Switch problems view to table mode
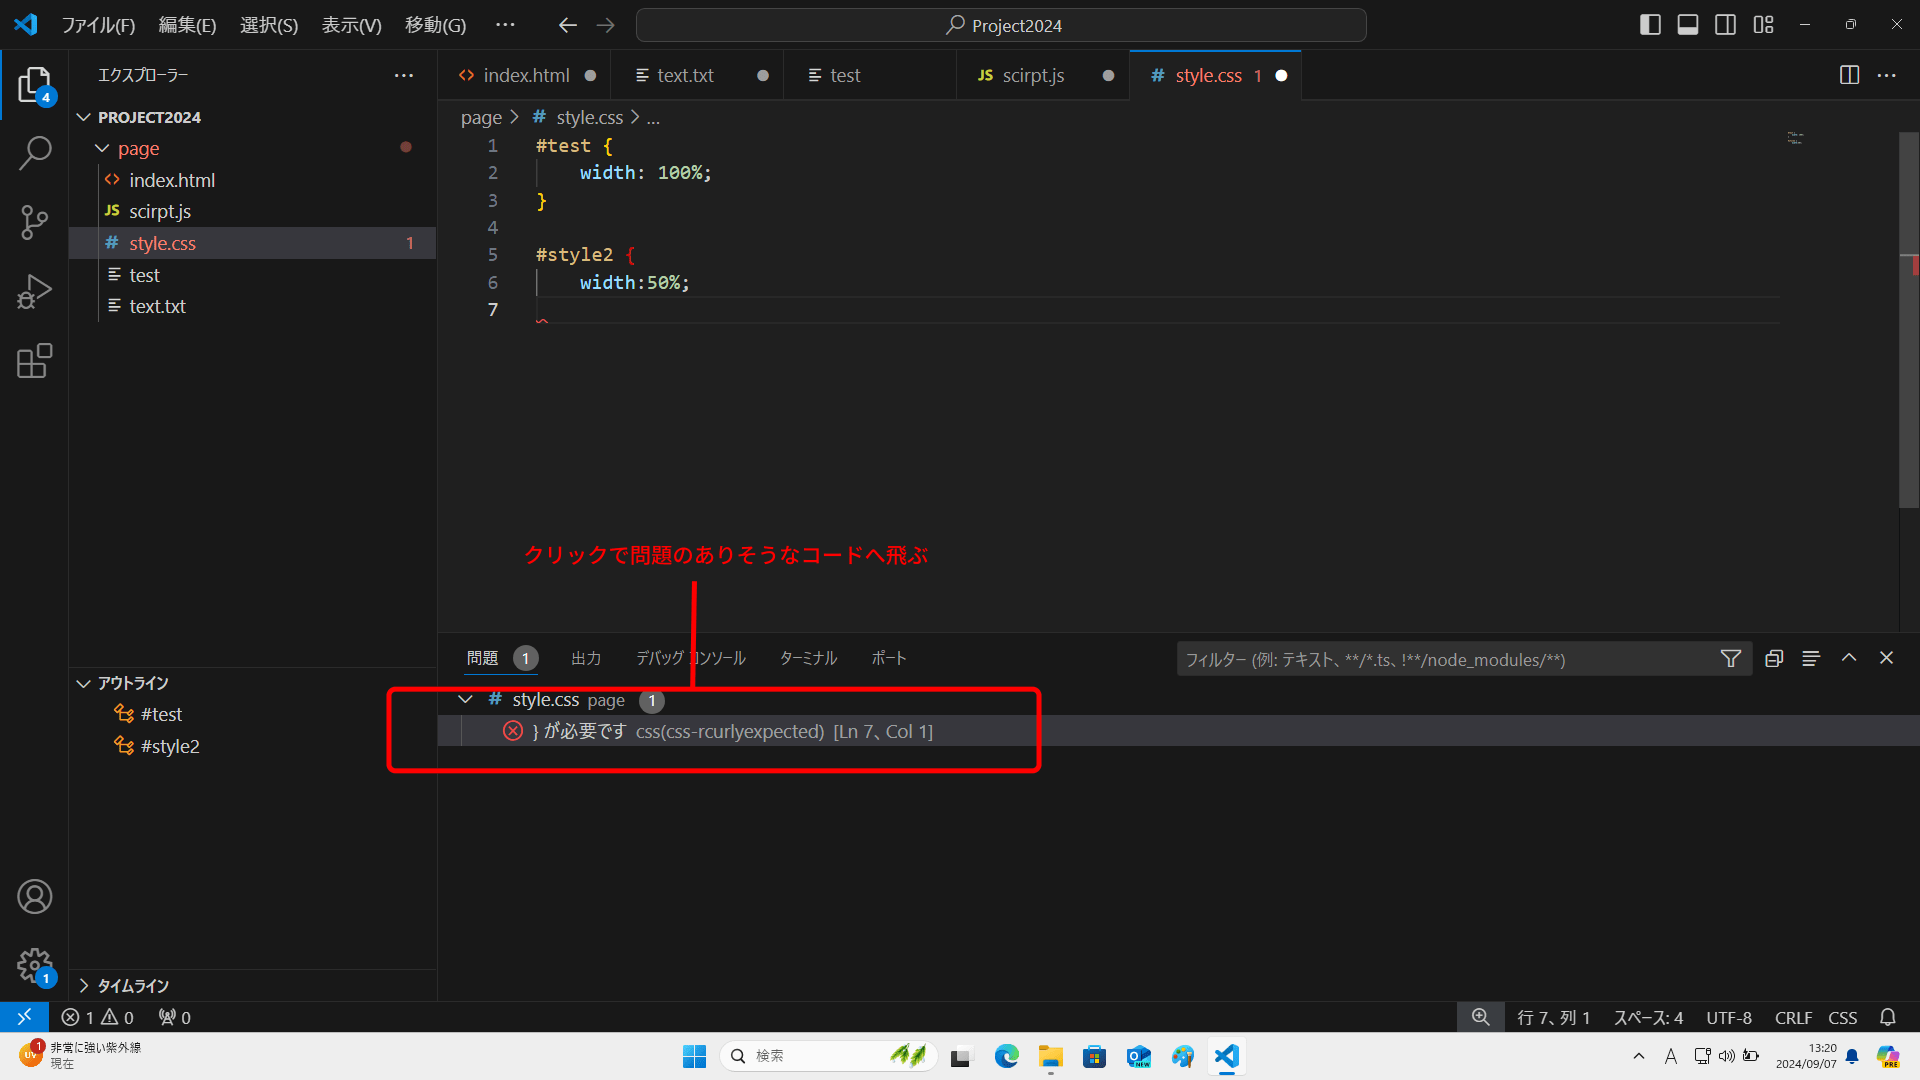The width and height of the screenshot is (1920, 1080). pyautogui.click(x=1811, y=658)
